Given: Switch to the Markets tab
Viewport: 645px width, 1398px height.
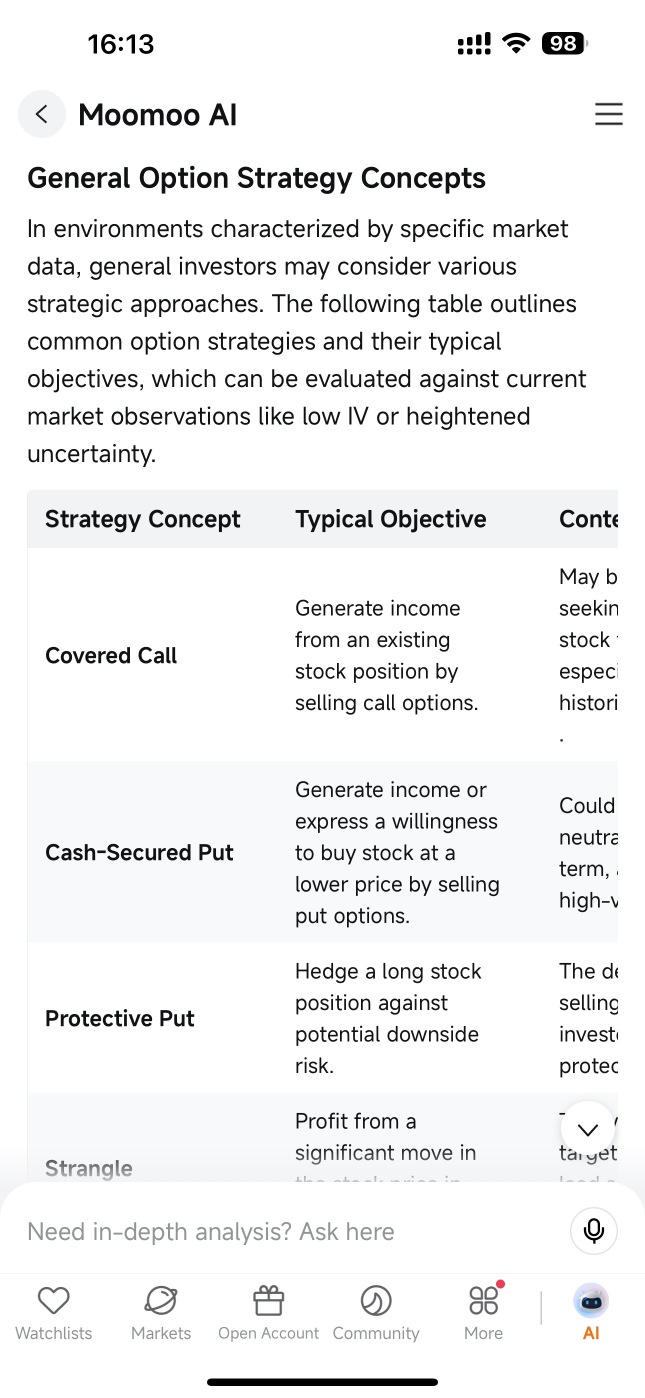Looking at the screenshot, I should (161, 1313).
